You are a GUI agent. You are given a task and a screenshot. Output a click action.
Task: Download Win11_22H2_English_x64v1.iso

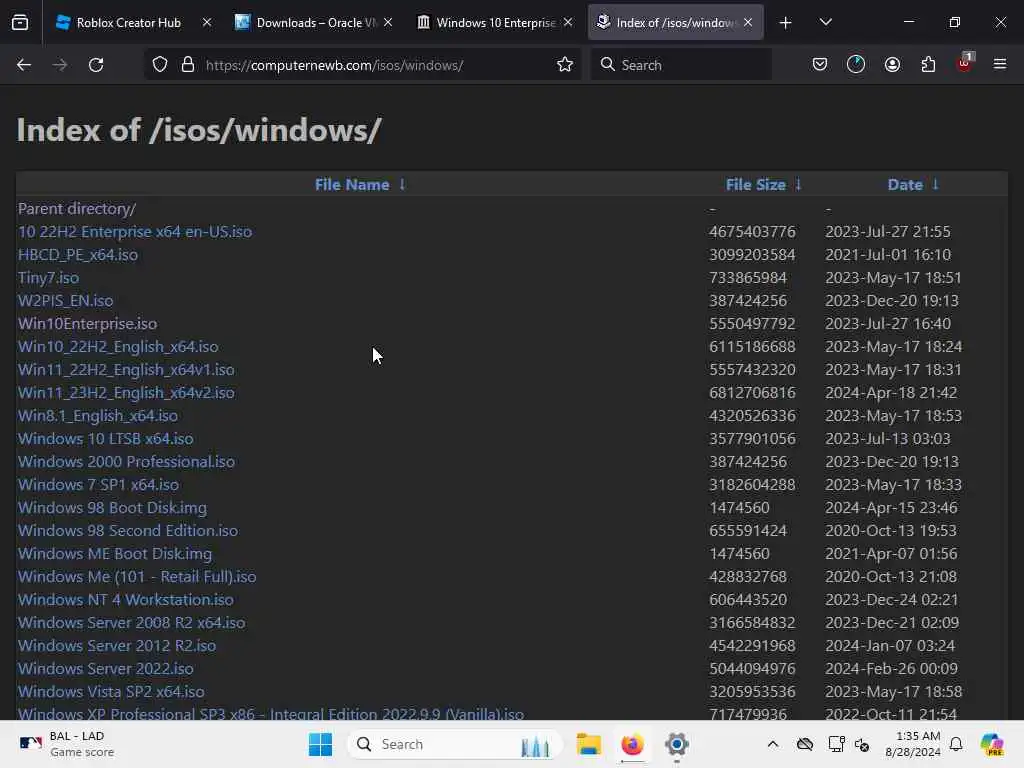point(126,370)
